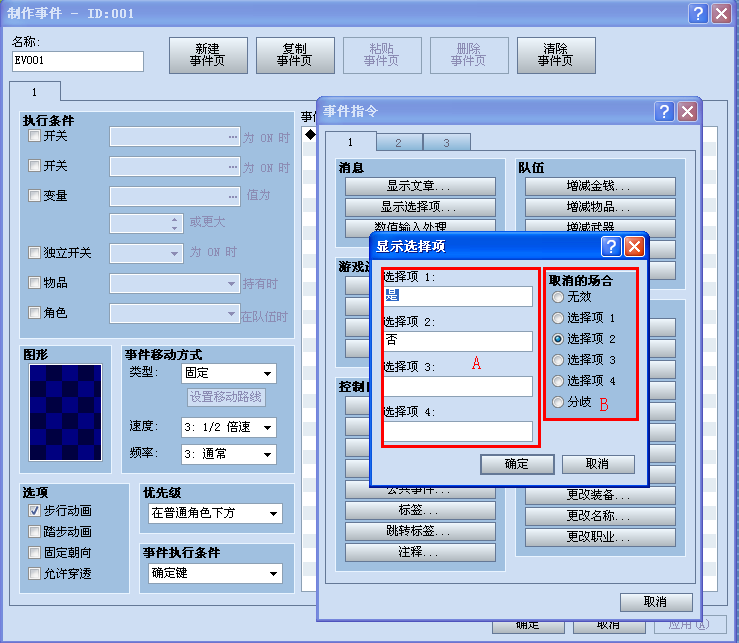Click 显示选择项... command button
The width and height of the screenshot is (739, 643).
click(420, 207)
